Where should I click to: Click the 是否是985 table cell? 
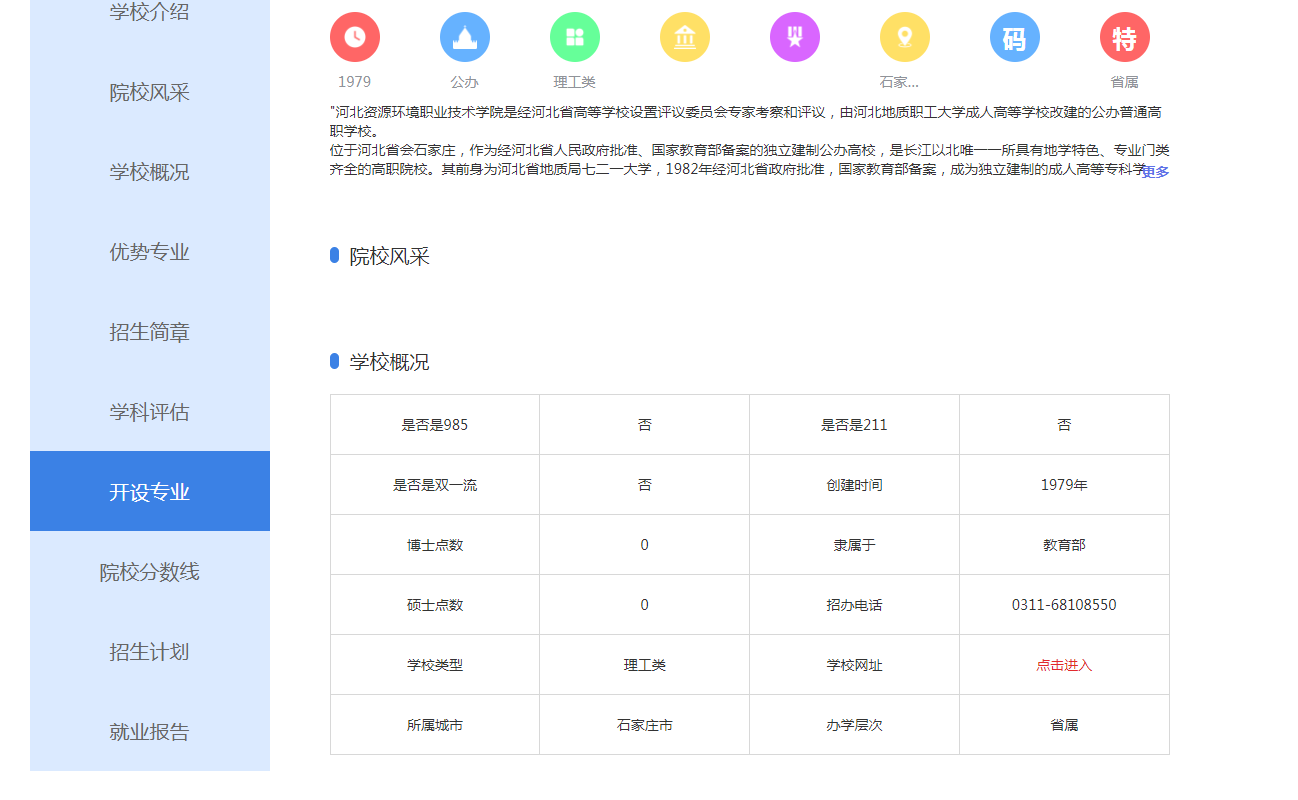pos(435,425)
